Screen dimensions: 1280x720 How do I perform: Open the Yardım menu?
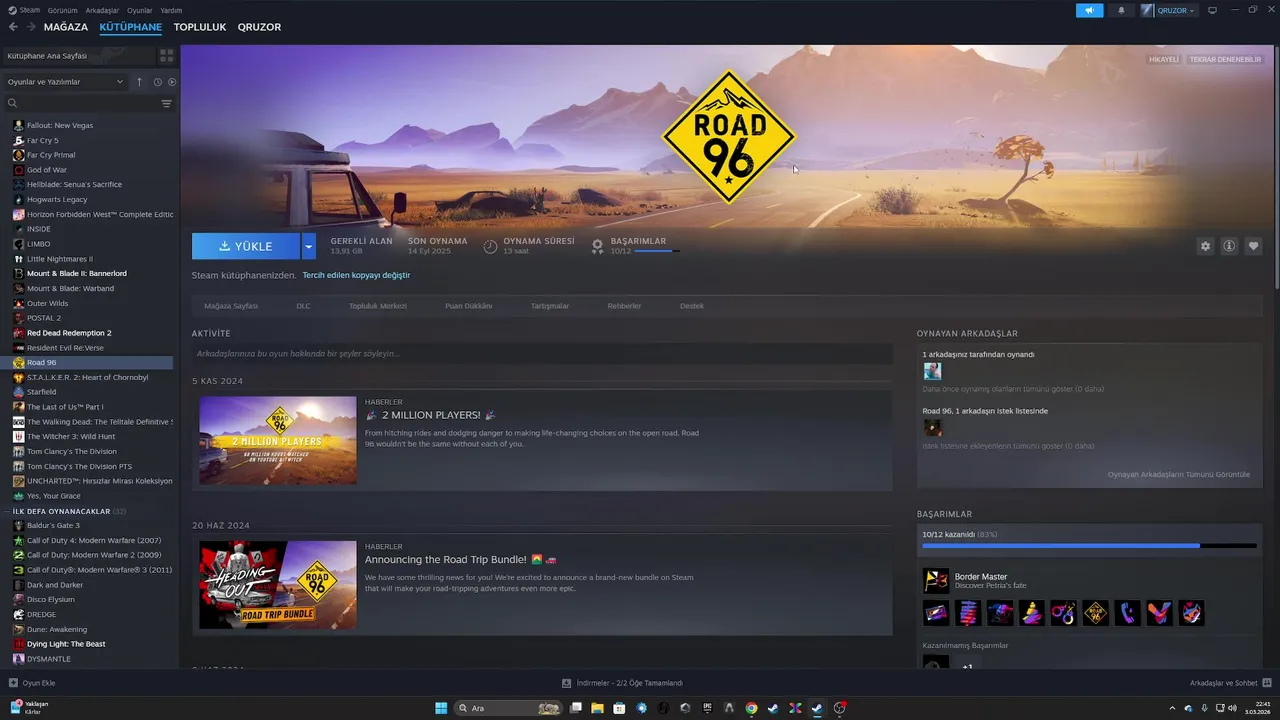pos(171,10)
